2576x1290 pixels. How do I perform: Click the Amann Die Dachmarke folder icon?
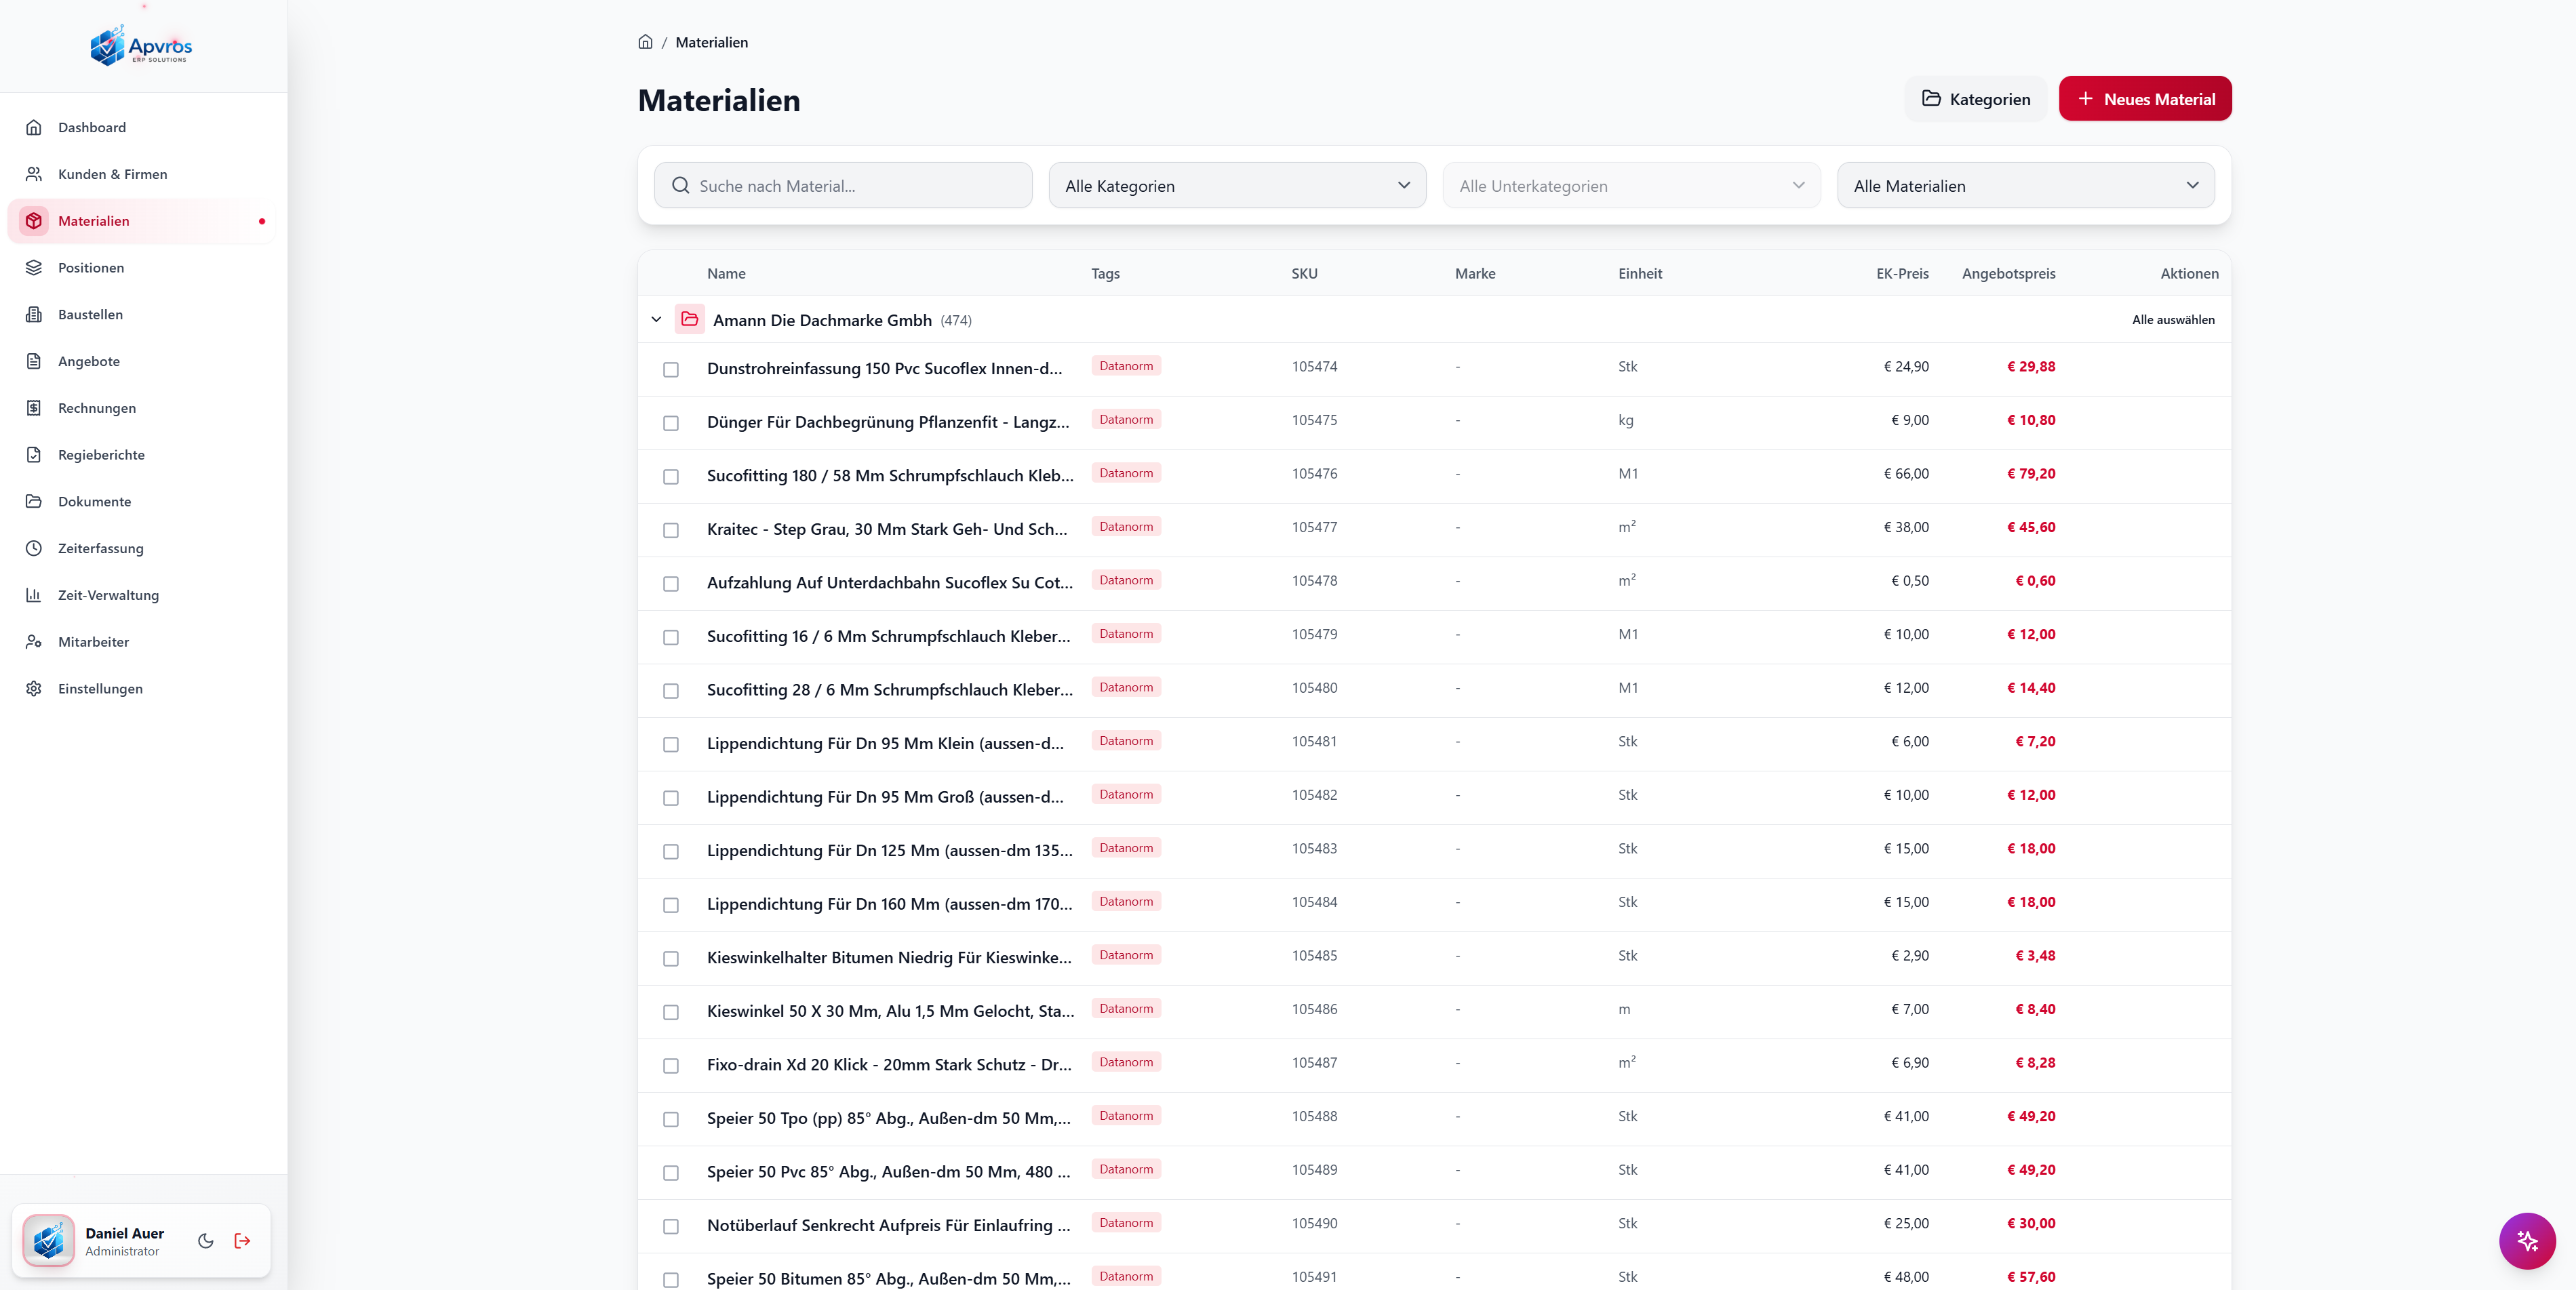pyautogui.click(x=690, y=319)
